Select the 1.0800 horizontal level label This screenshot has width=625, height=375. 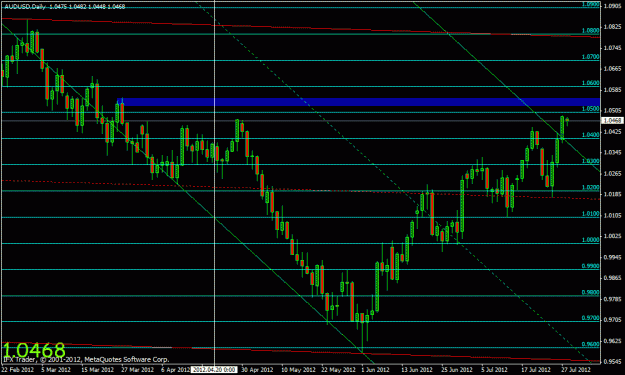590,30
